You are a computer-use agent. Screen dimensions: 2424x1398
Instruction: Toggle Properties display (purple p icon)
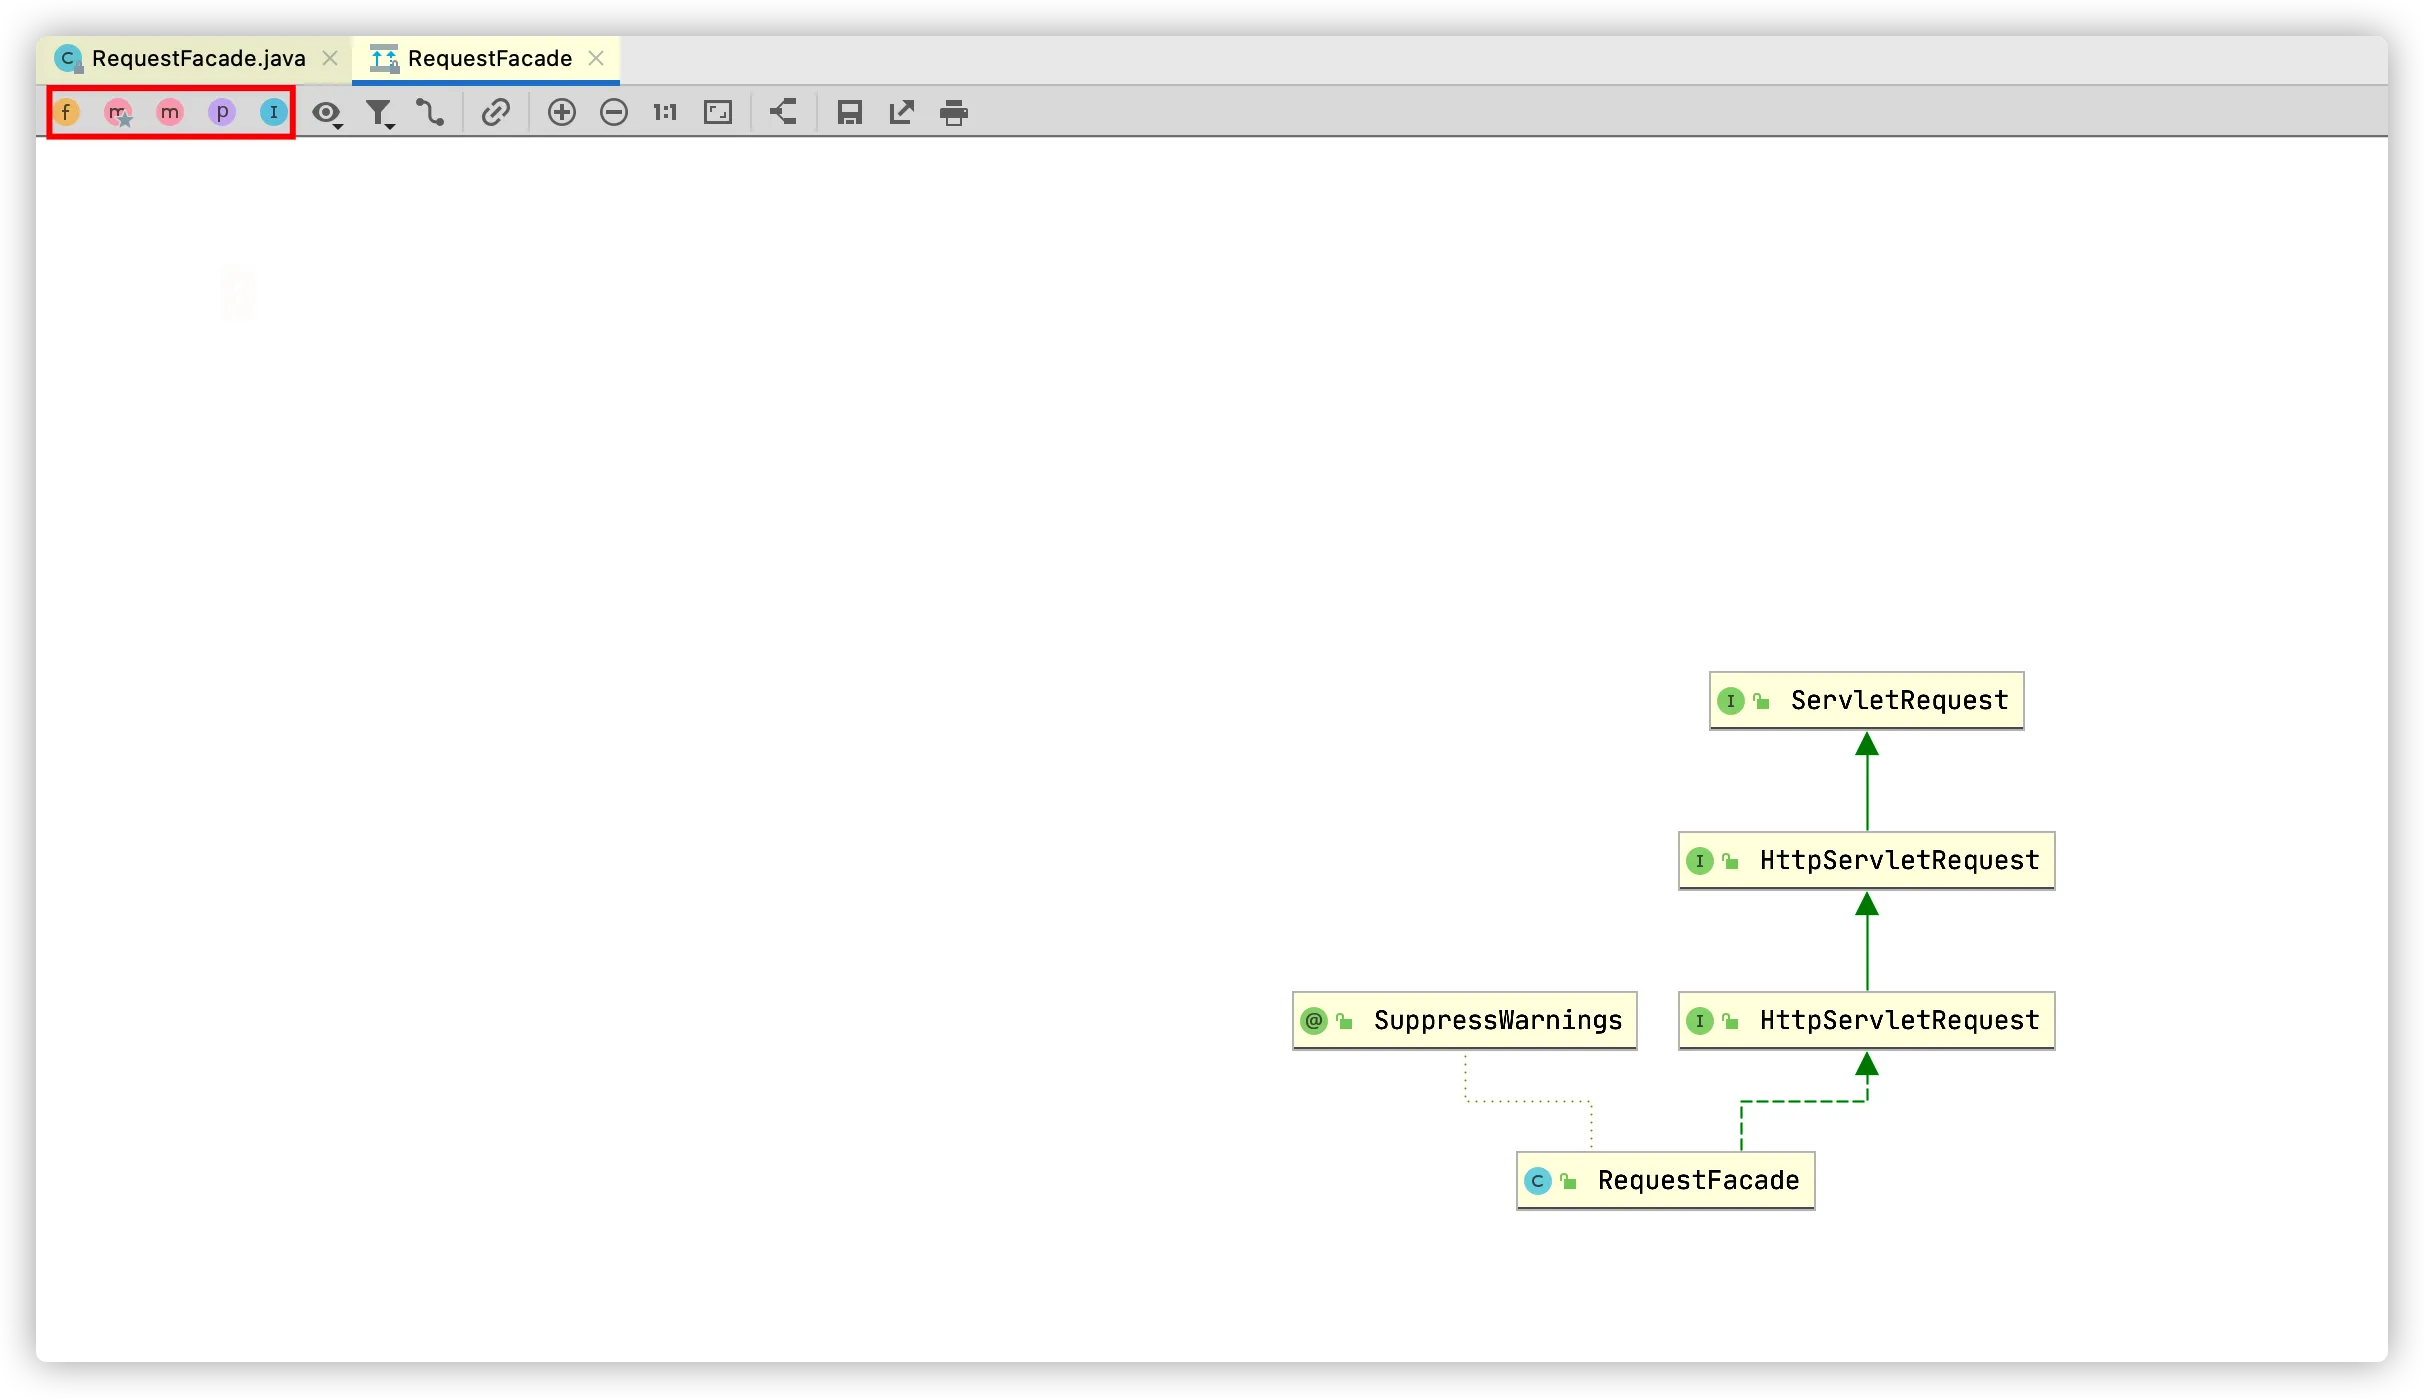[222, 112]
